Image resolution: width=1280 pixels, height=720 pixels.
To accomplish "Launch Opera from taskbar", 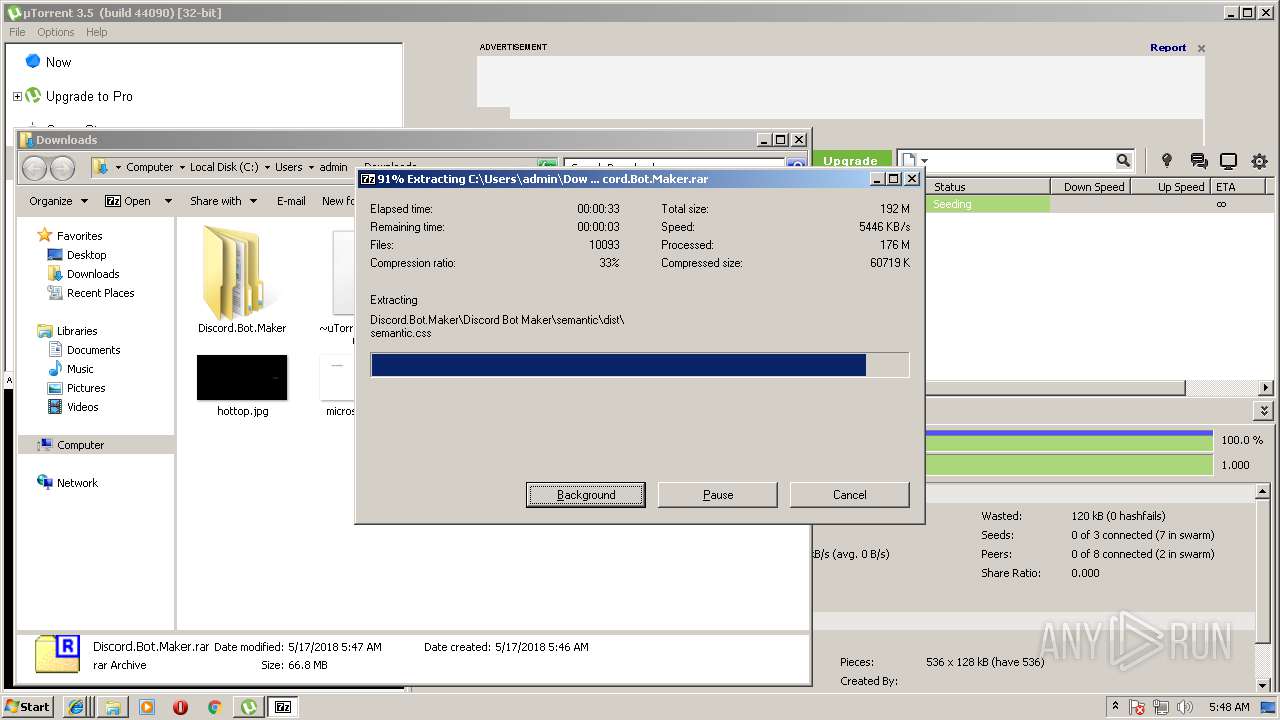I will (180, 707).
